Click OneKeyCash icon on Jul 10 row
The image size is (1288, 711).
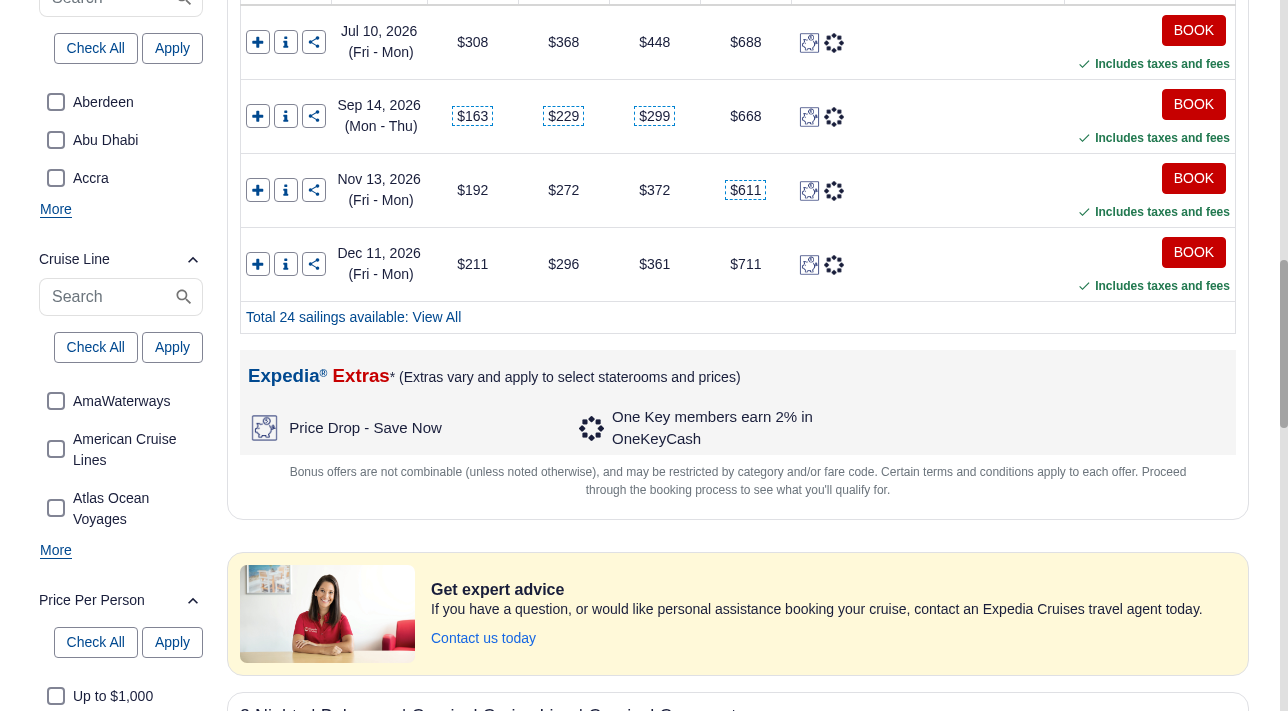tap(834, 43)
